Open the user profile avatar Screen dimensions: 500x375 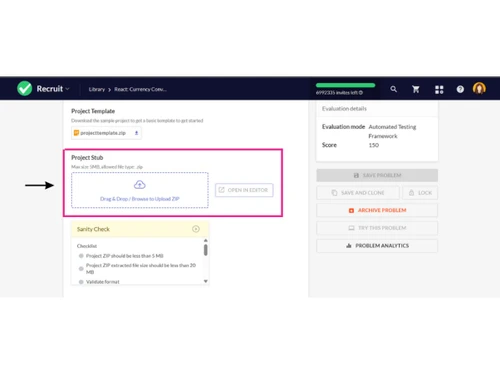click(x=479, y=89)
